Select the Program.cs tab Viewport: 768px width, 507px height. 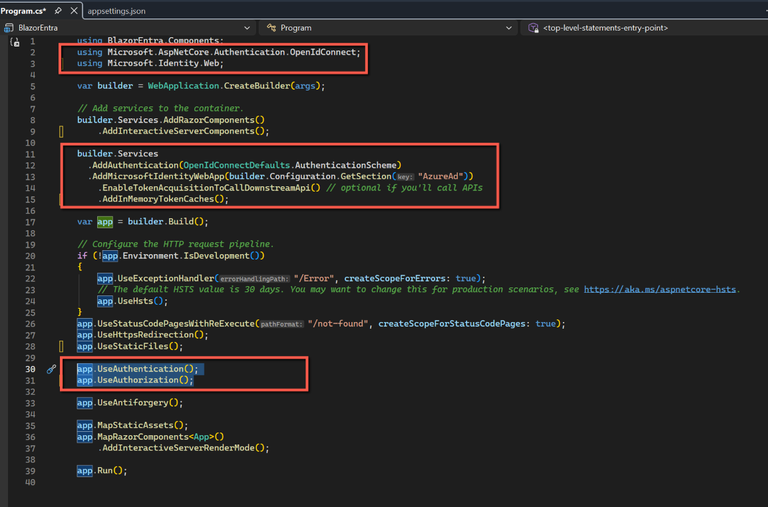25,10
